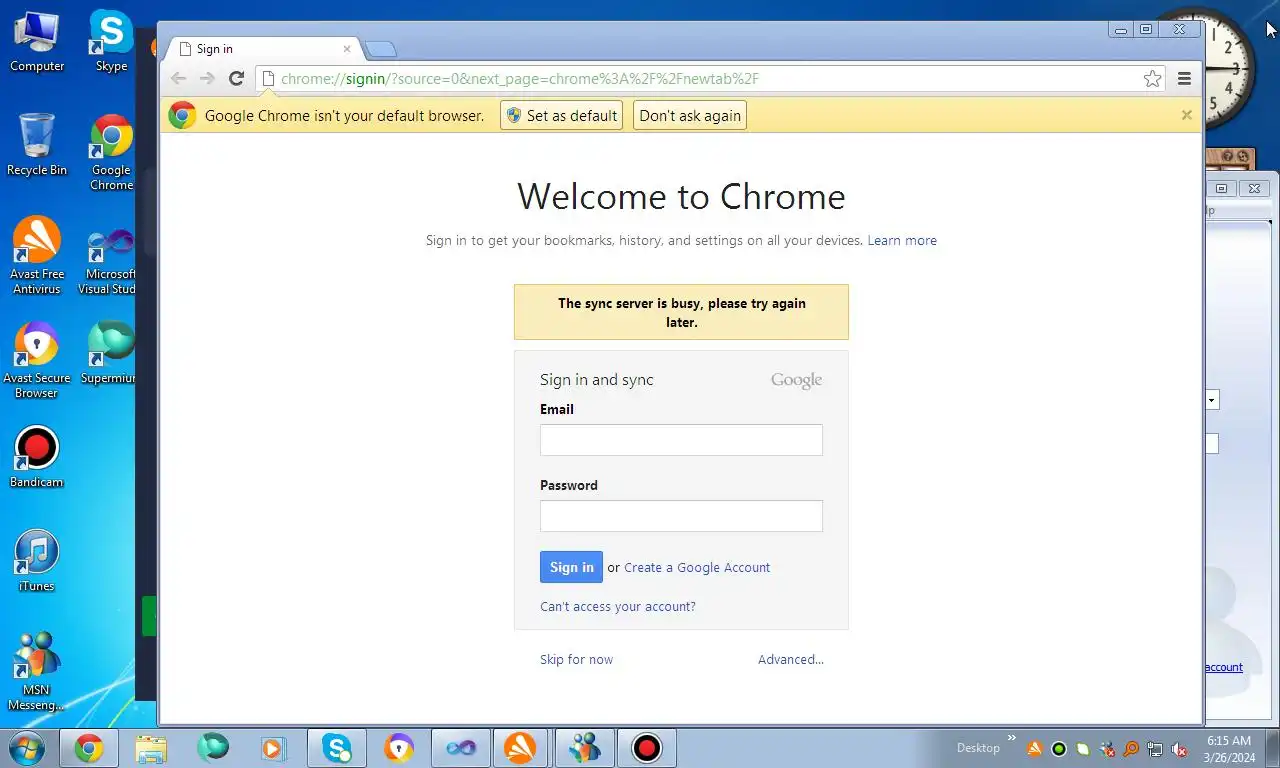
Task: Open a new Chrome tab
Action: tap(381, 49)
